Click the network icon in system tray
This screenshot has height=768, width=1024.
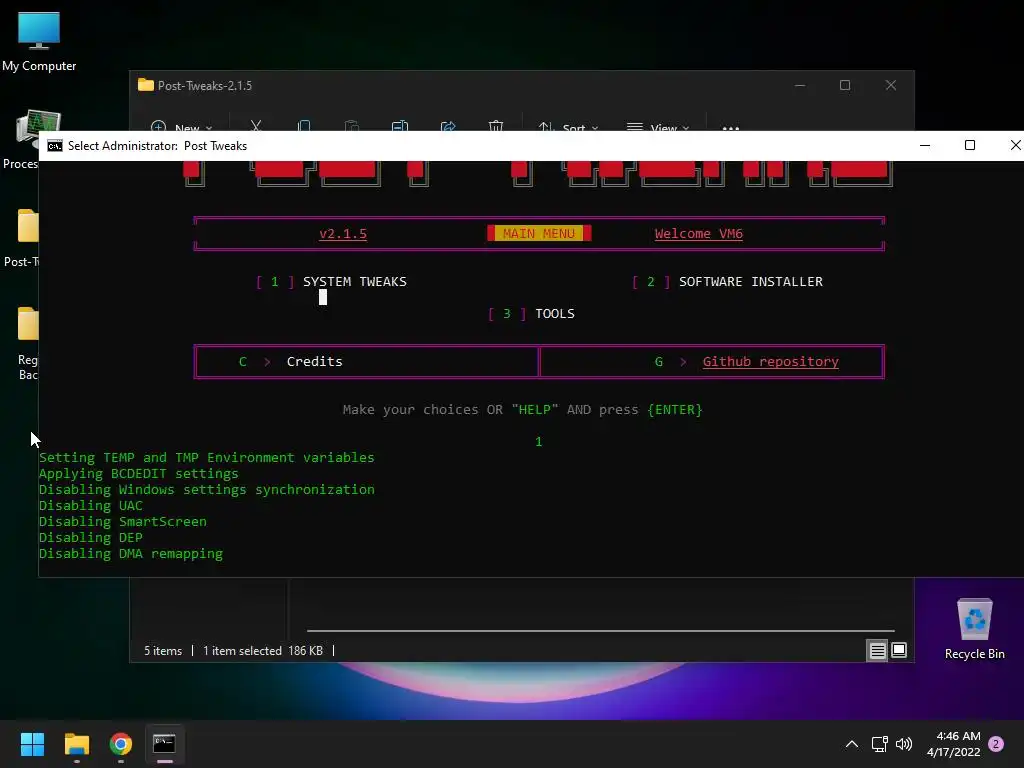[x=879, y=744]
